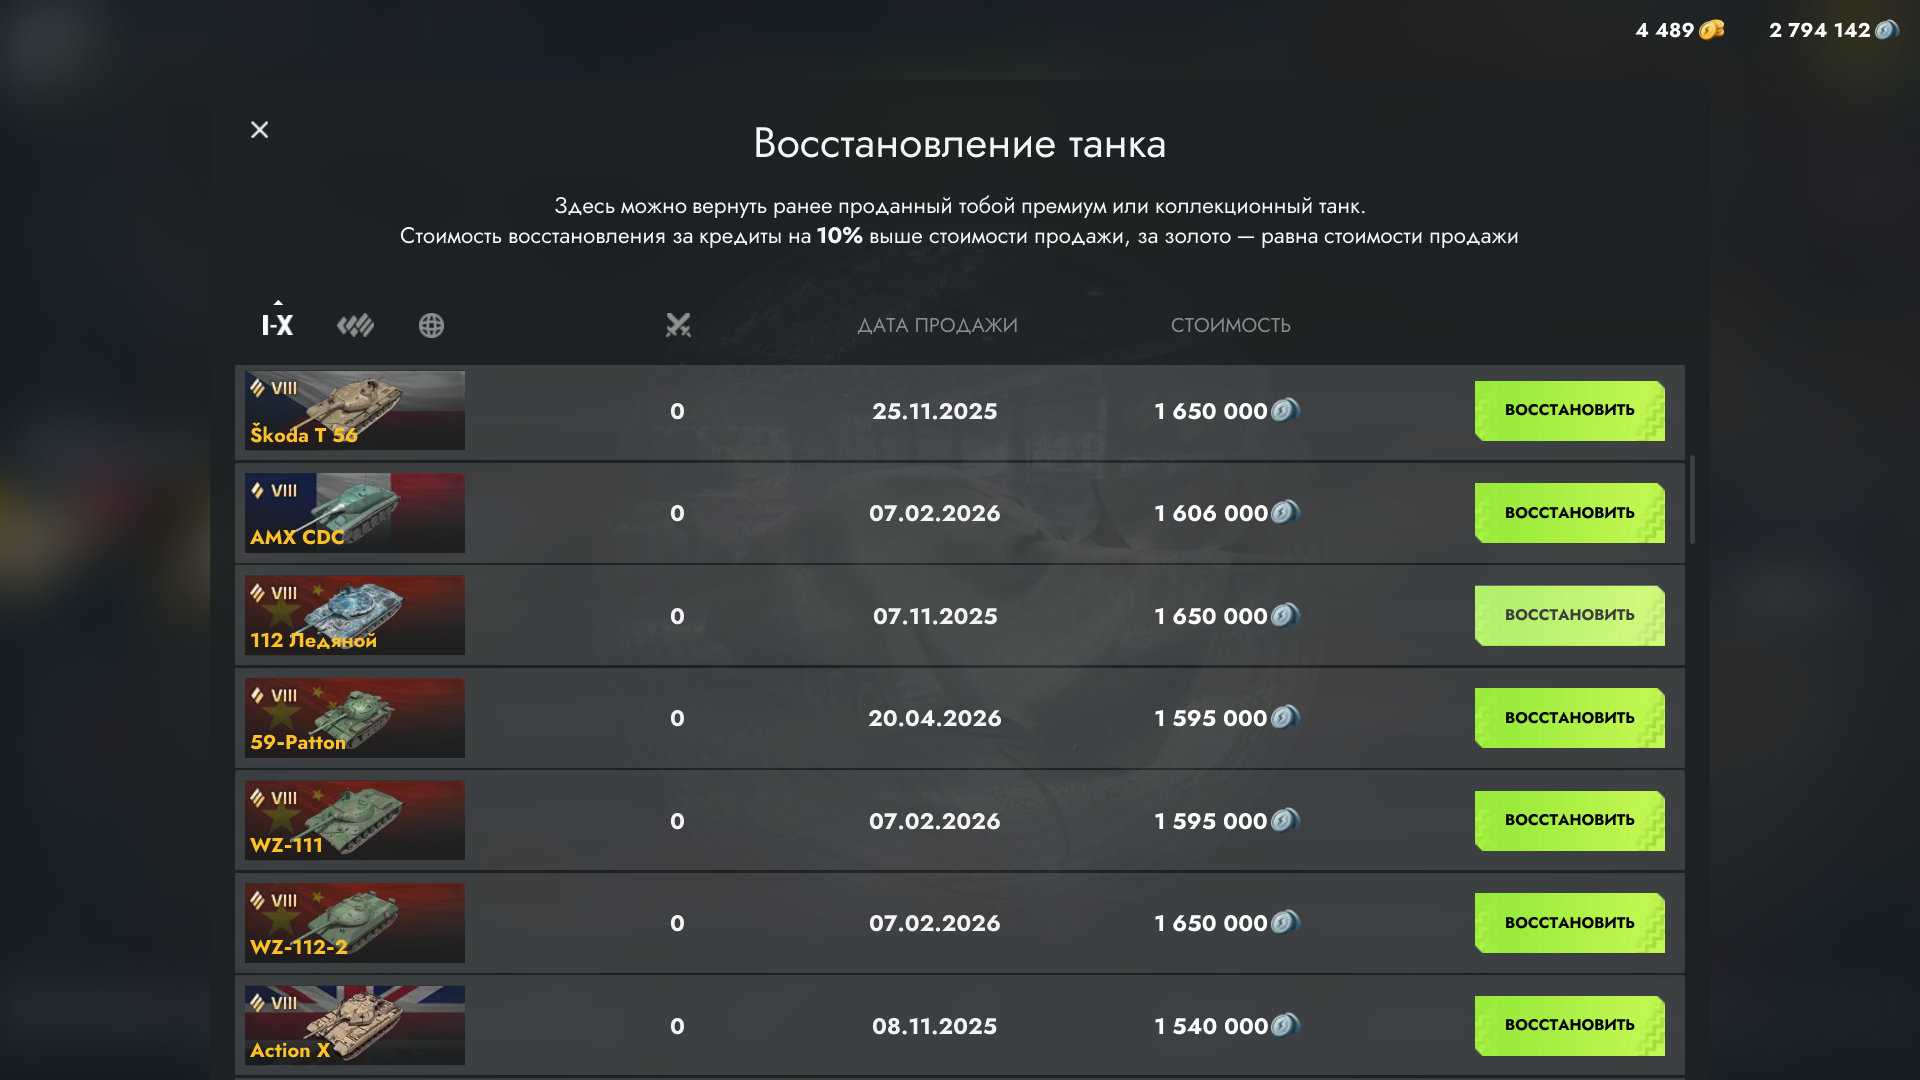Sort tanks by tier I-X
1920x1080 pixels.
(x=277, y=325)
